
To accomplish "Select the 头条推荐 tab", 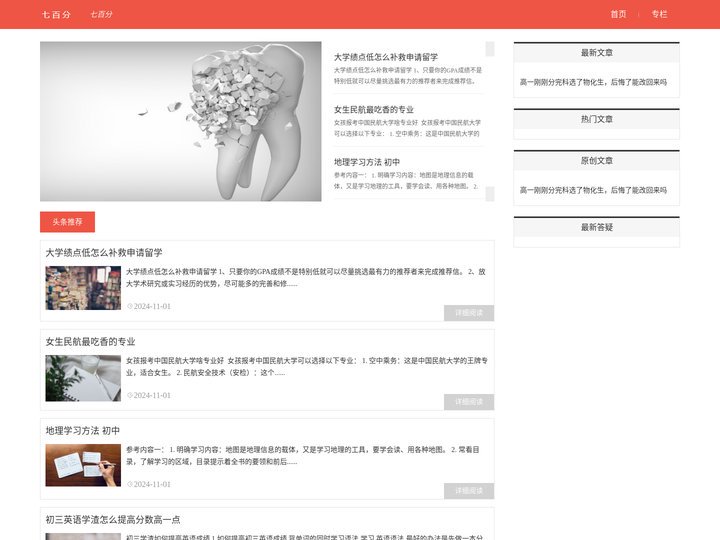I will tap(68, 222).
